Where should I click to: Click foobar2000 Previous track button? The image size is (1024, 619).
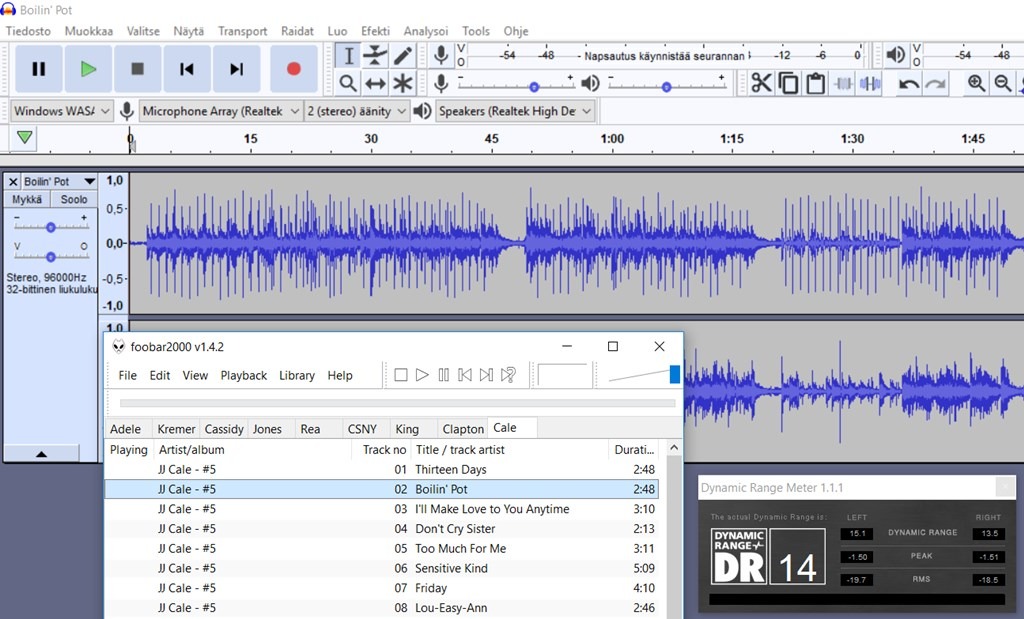pyautogui.click(x=465, y=375)
